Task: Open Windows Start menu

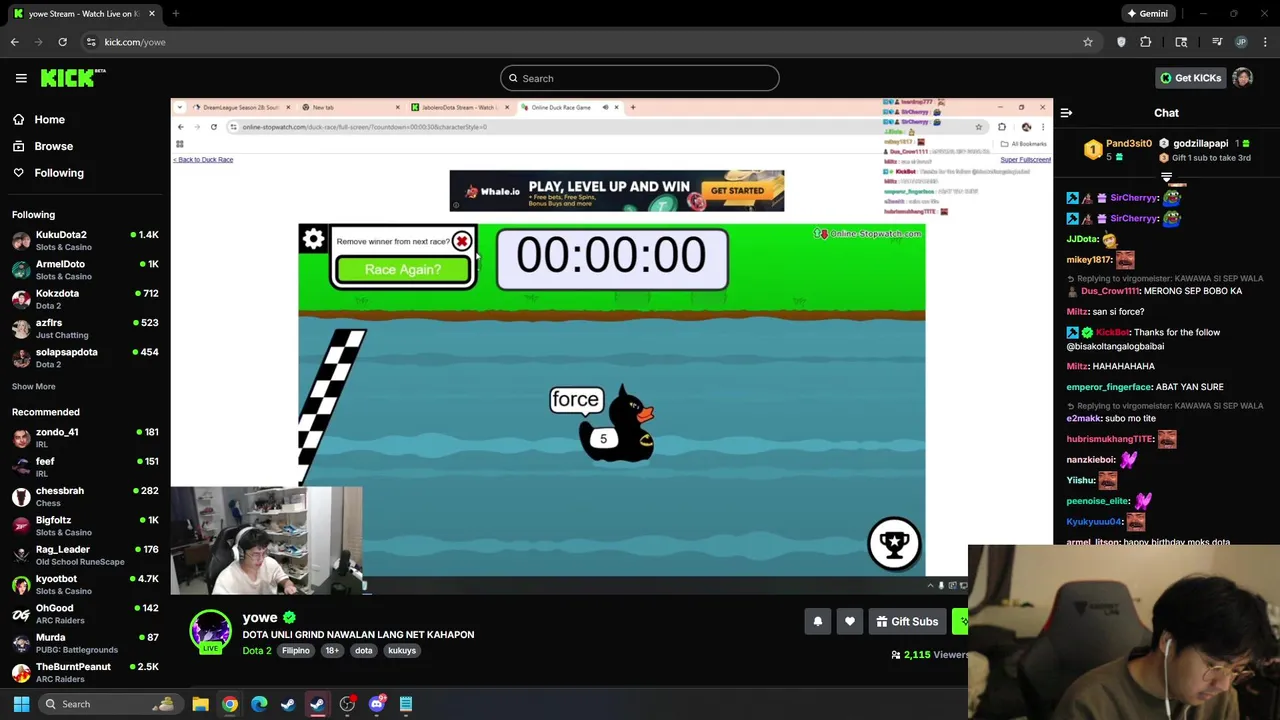Action: click(21, 704)
